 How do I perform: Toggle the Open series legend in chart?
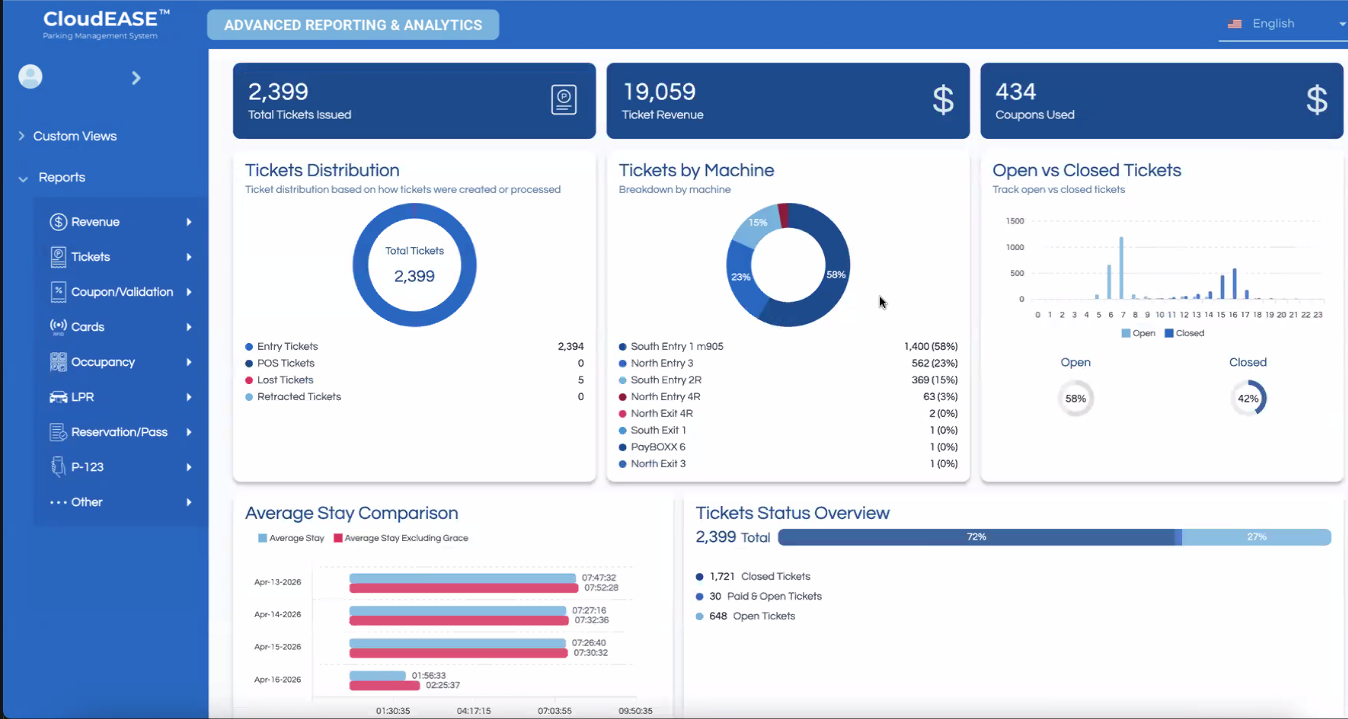1137,333
